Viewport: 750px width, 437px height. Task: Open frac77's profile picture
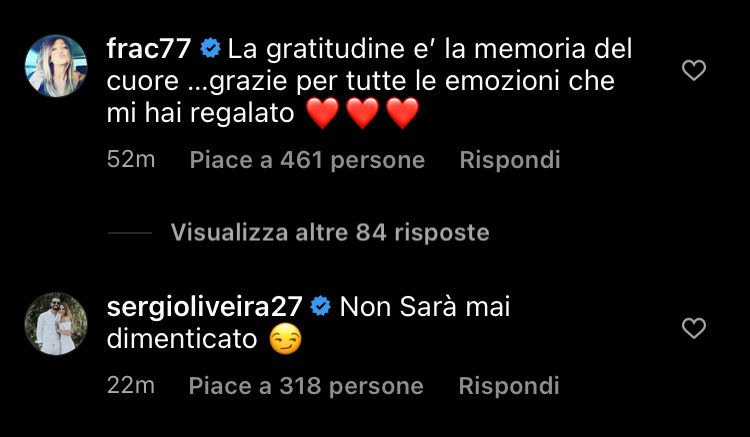[x=56, y=66]
